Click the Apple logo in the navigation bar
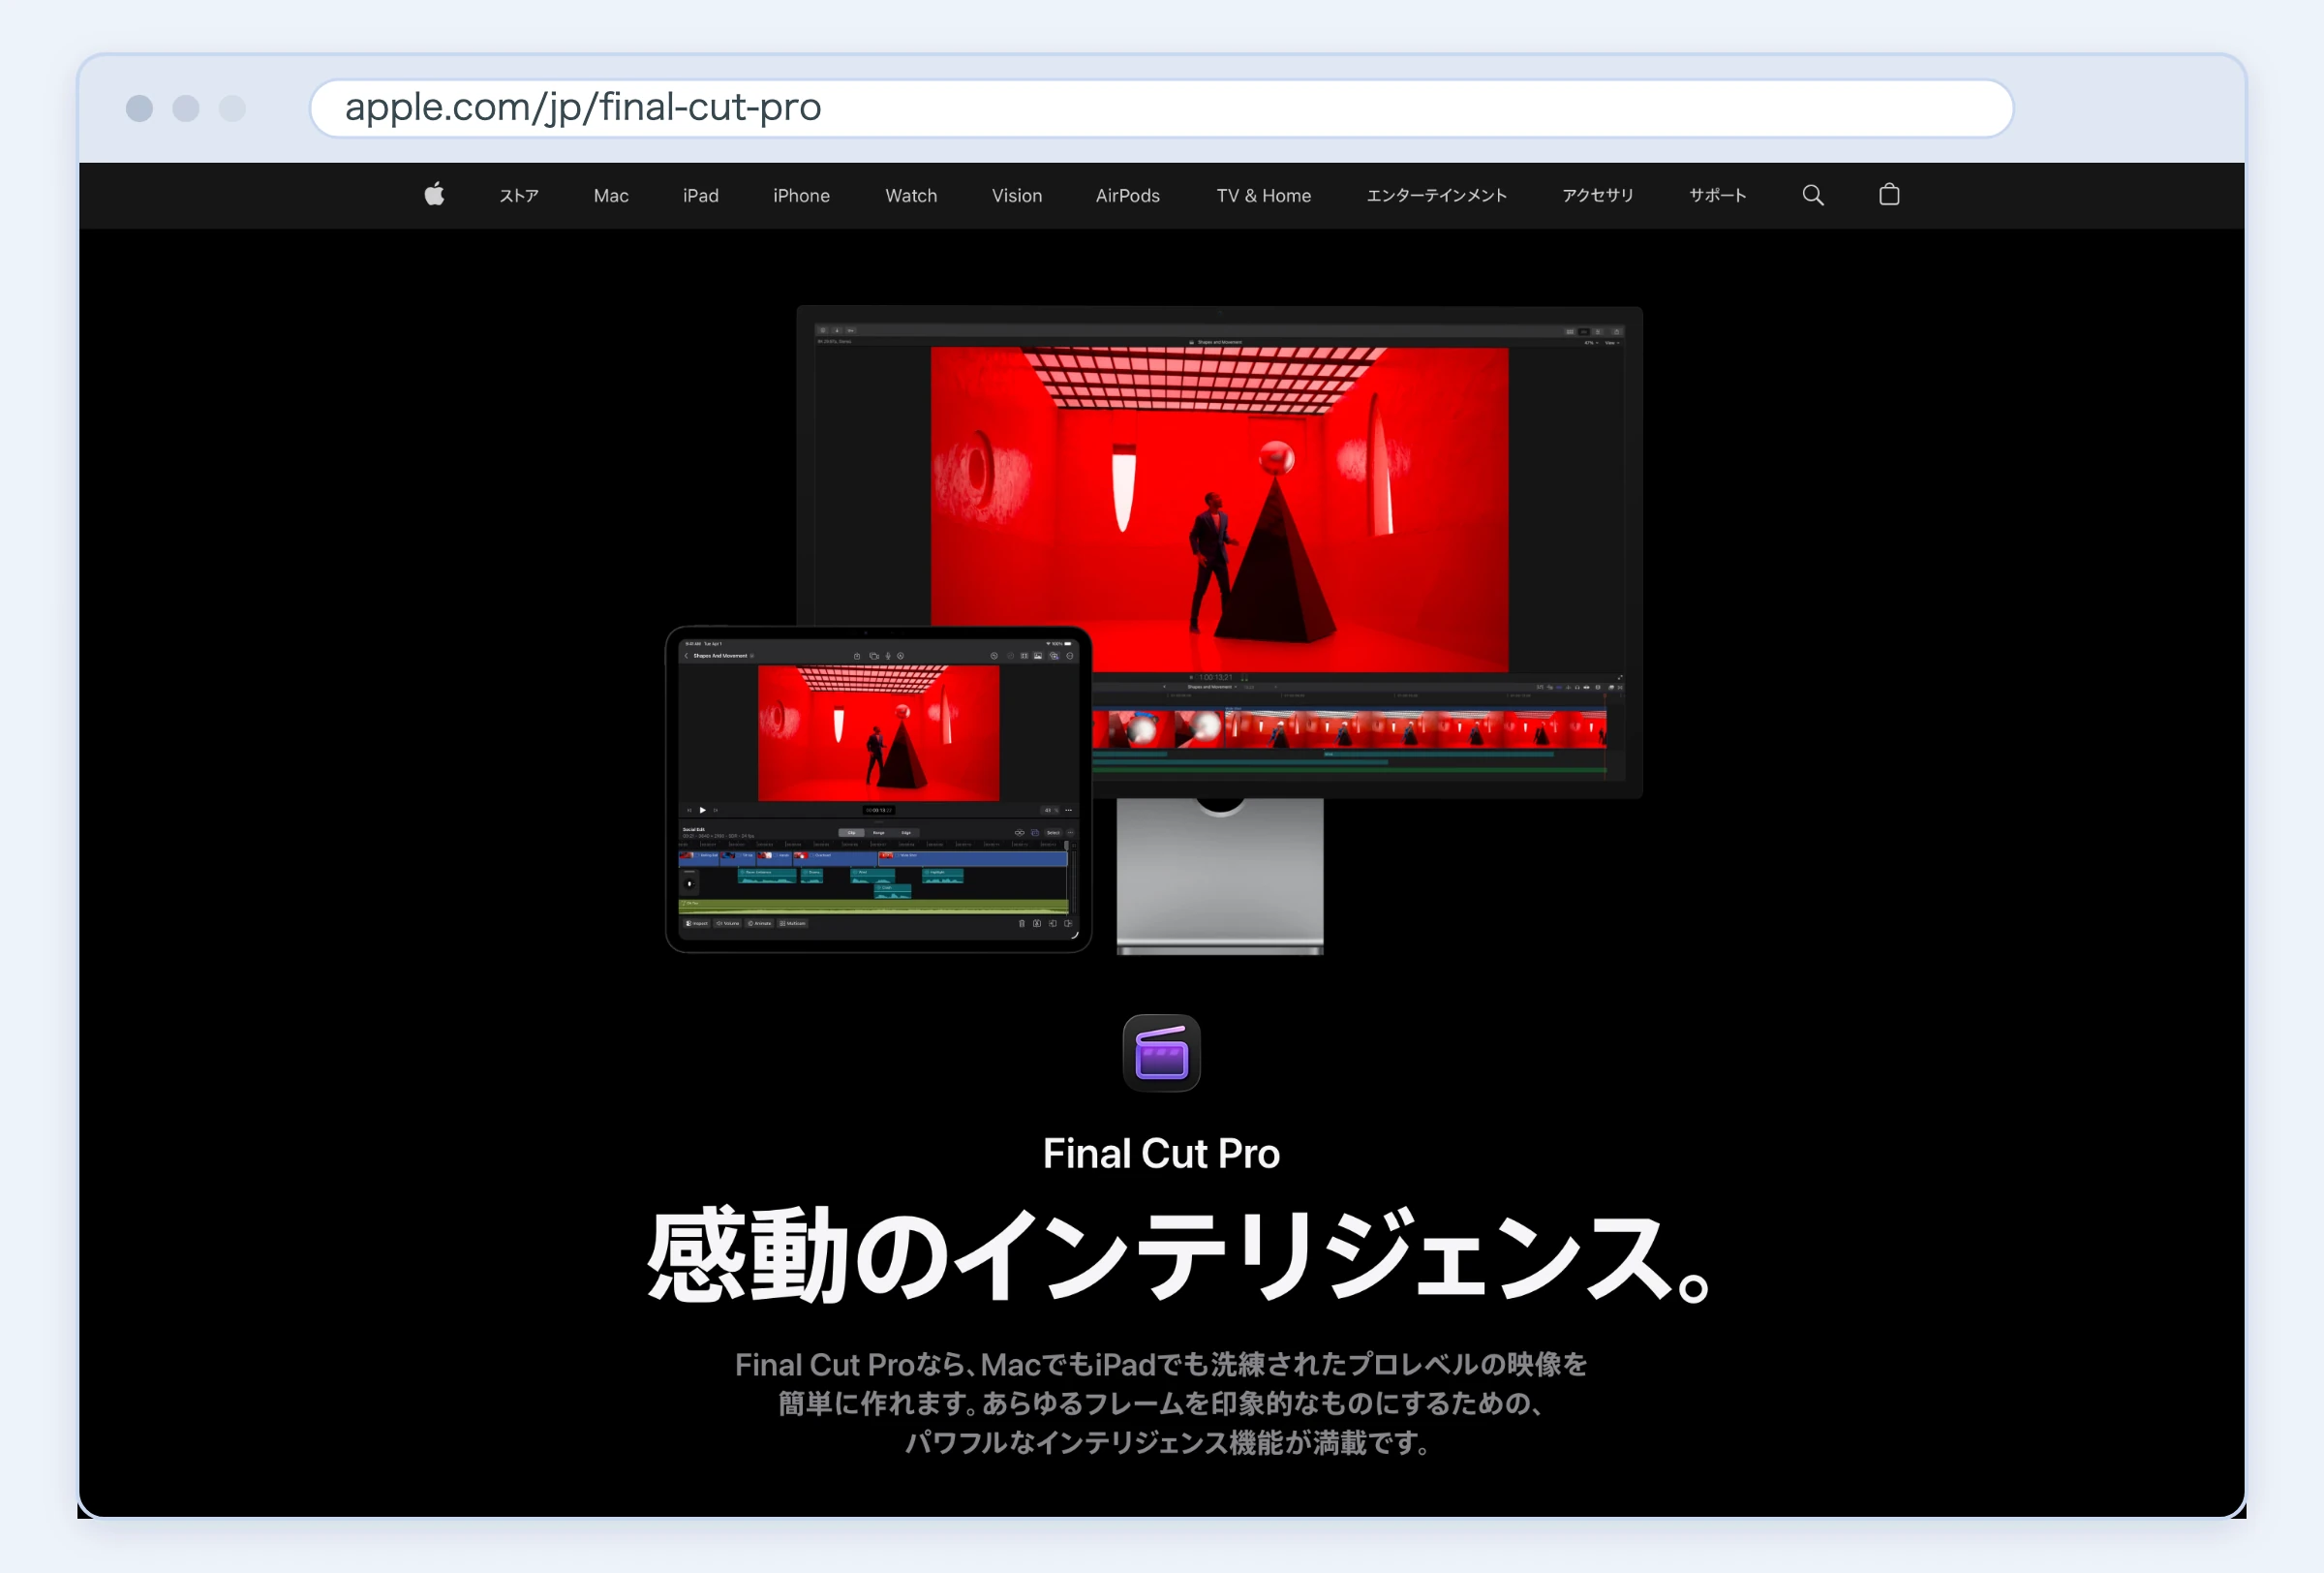The image size is (2324, 1573). 434,195
